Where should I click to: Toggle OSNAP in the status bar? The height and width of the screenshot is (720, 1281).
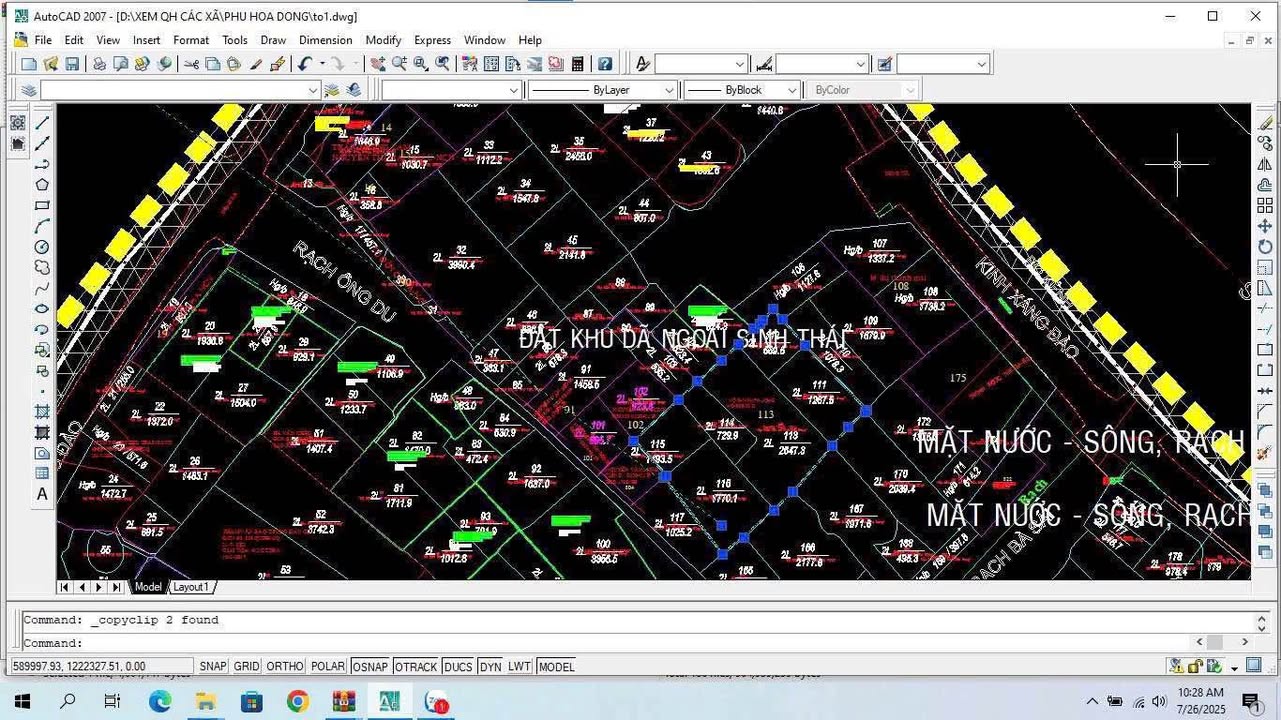coord(369,666)
